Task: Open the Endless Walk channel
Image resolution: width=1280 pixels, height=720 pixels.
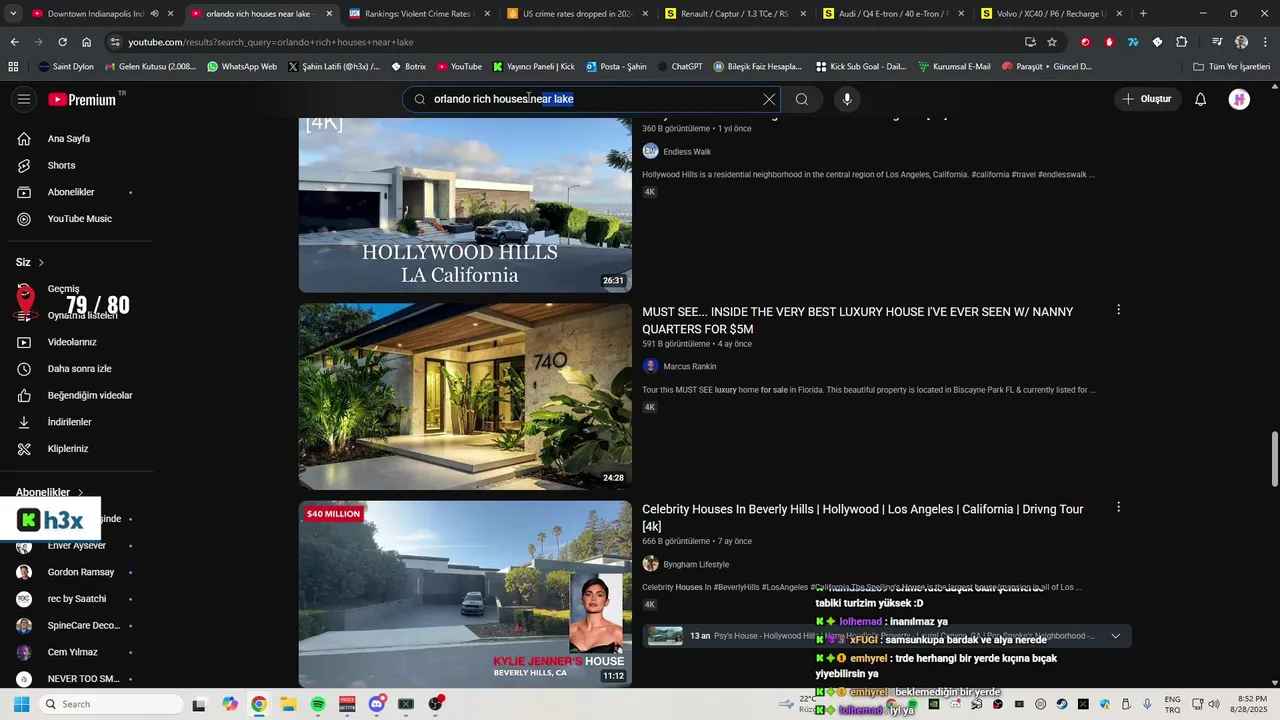Action: pyautogui.click(x=687, y=152)
